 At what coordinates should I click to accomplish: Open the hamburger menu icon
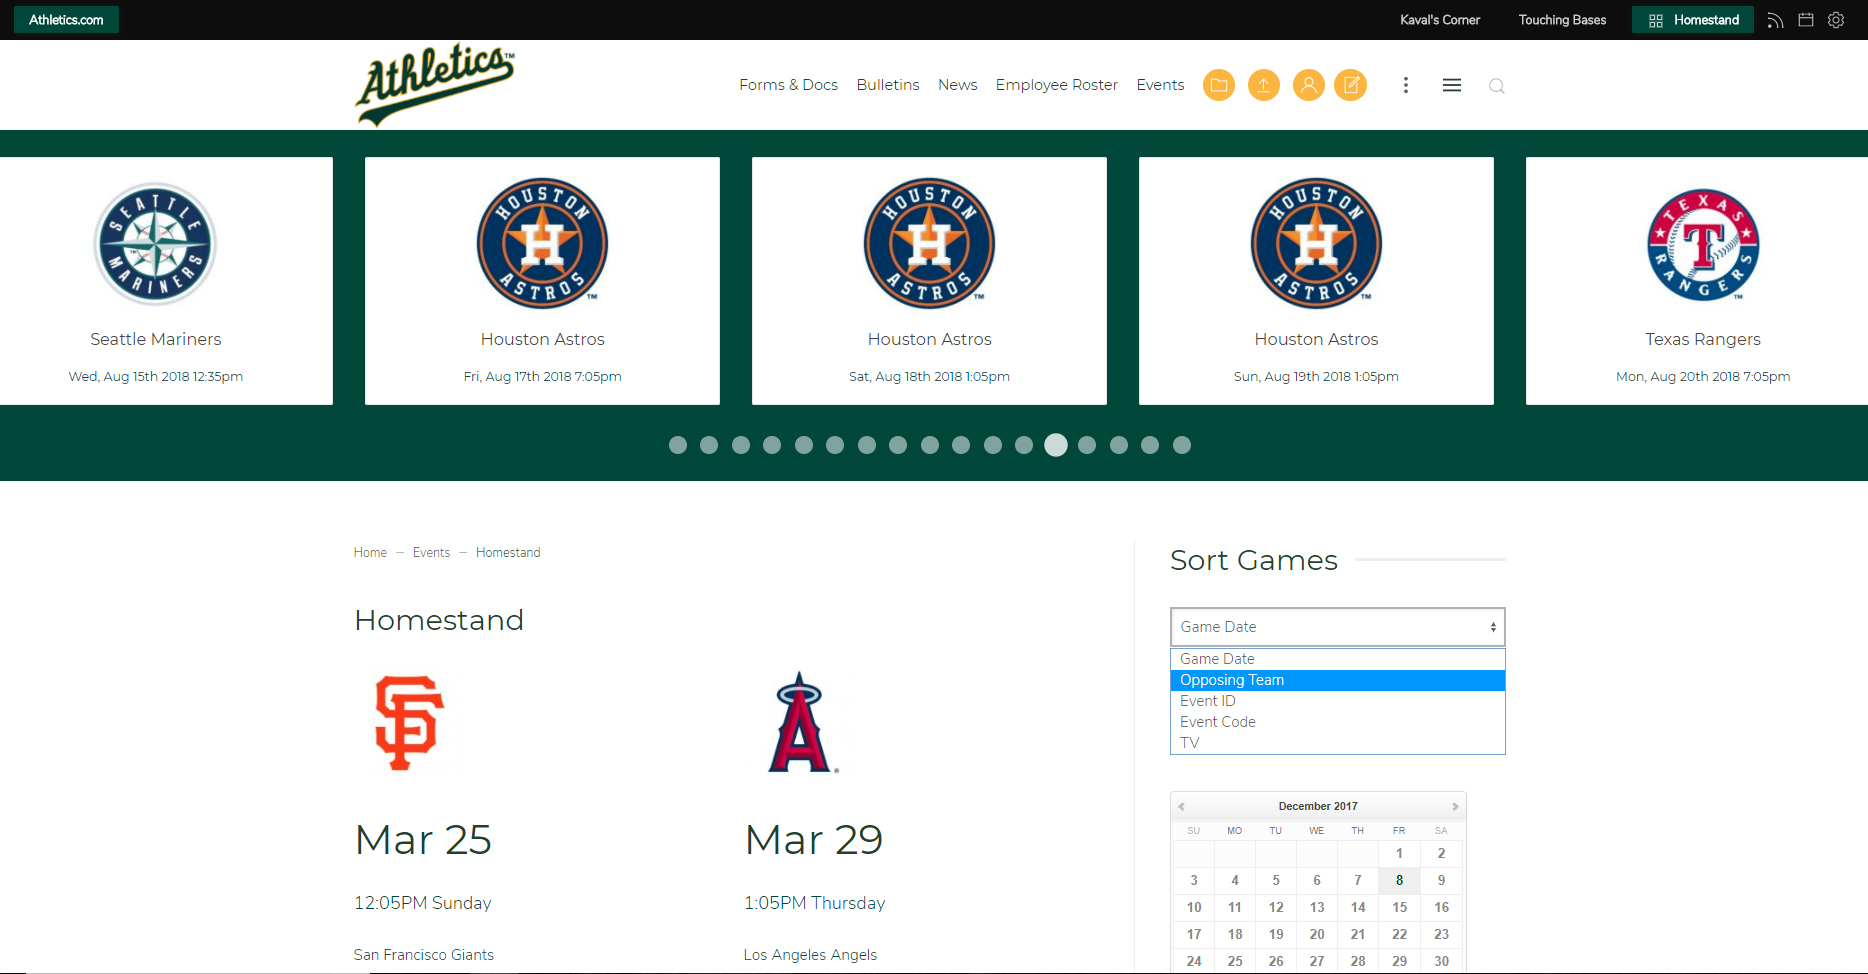pos(1452,85)
